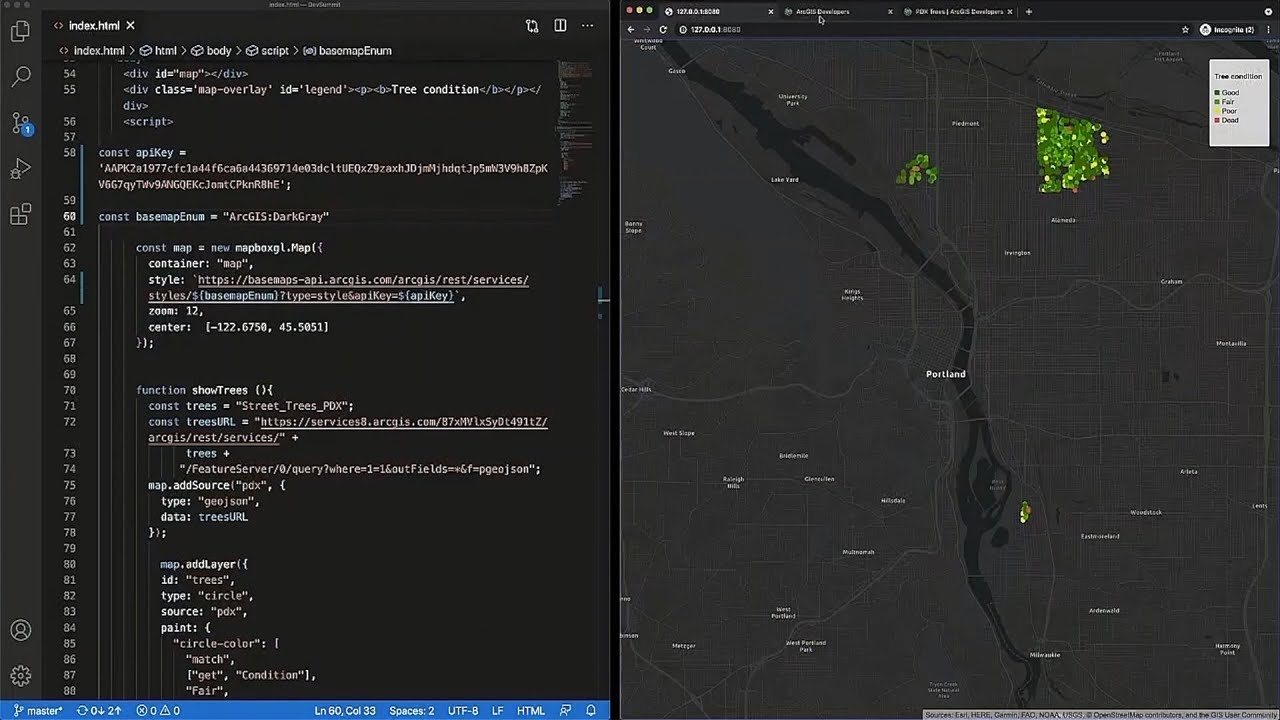Go forward in the browser
The height and width of the screenshot is (720, 1280).
click(646, 29)
